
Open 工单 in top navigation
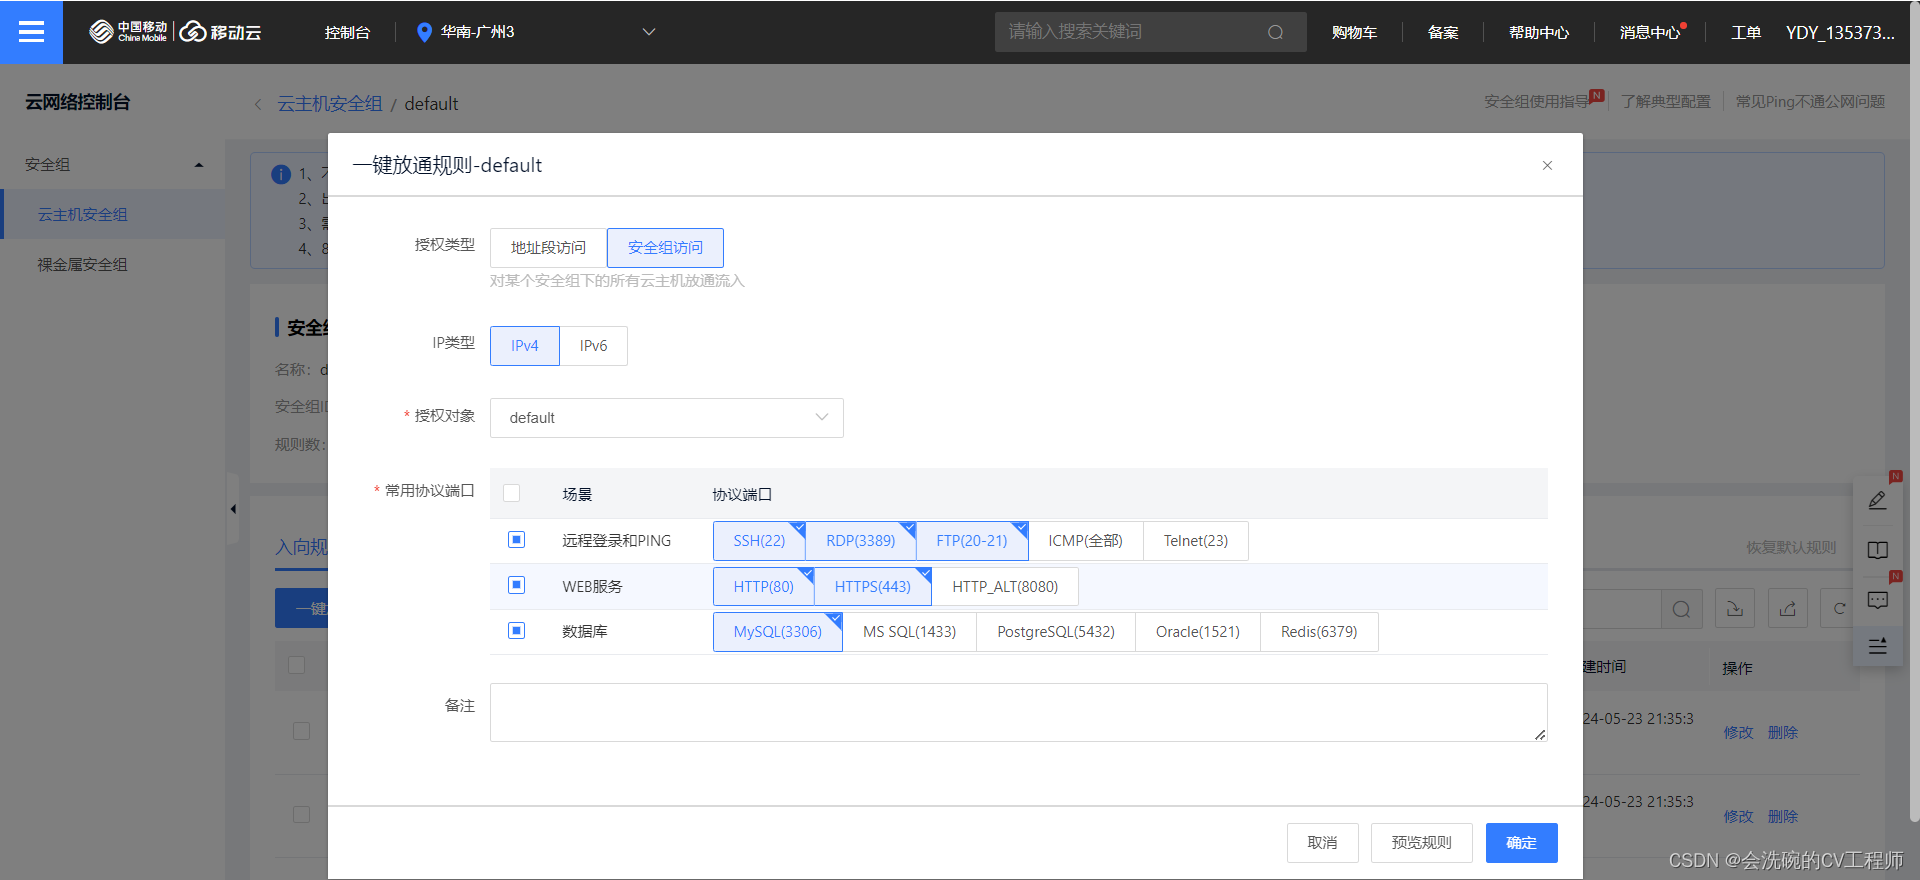click(1746, 32)
